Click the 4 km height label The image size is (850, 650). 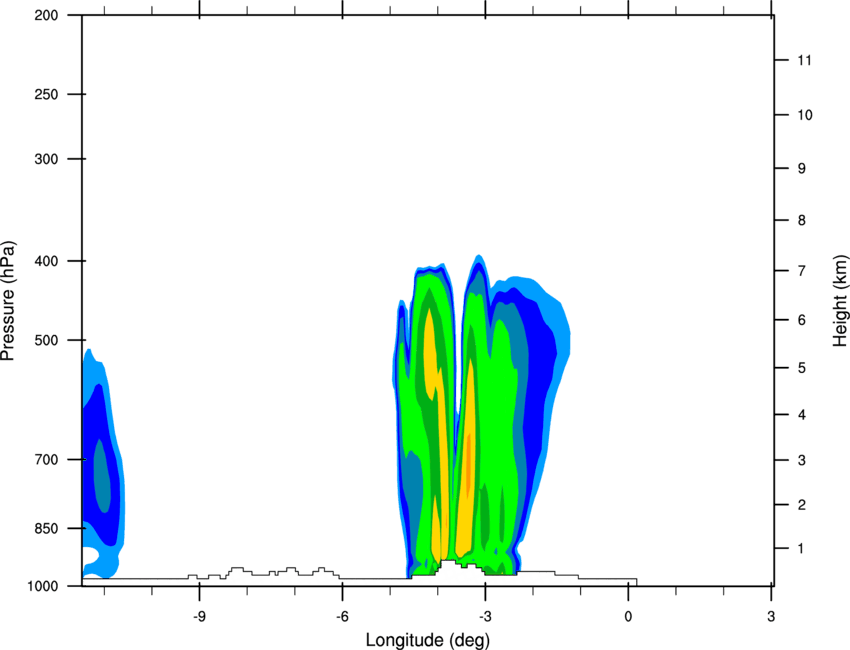[x=802, y=415]
